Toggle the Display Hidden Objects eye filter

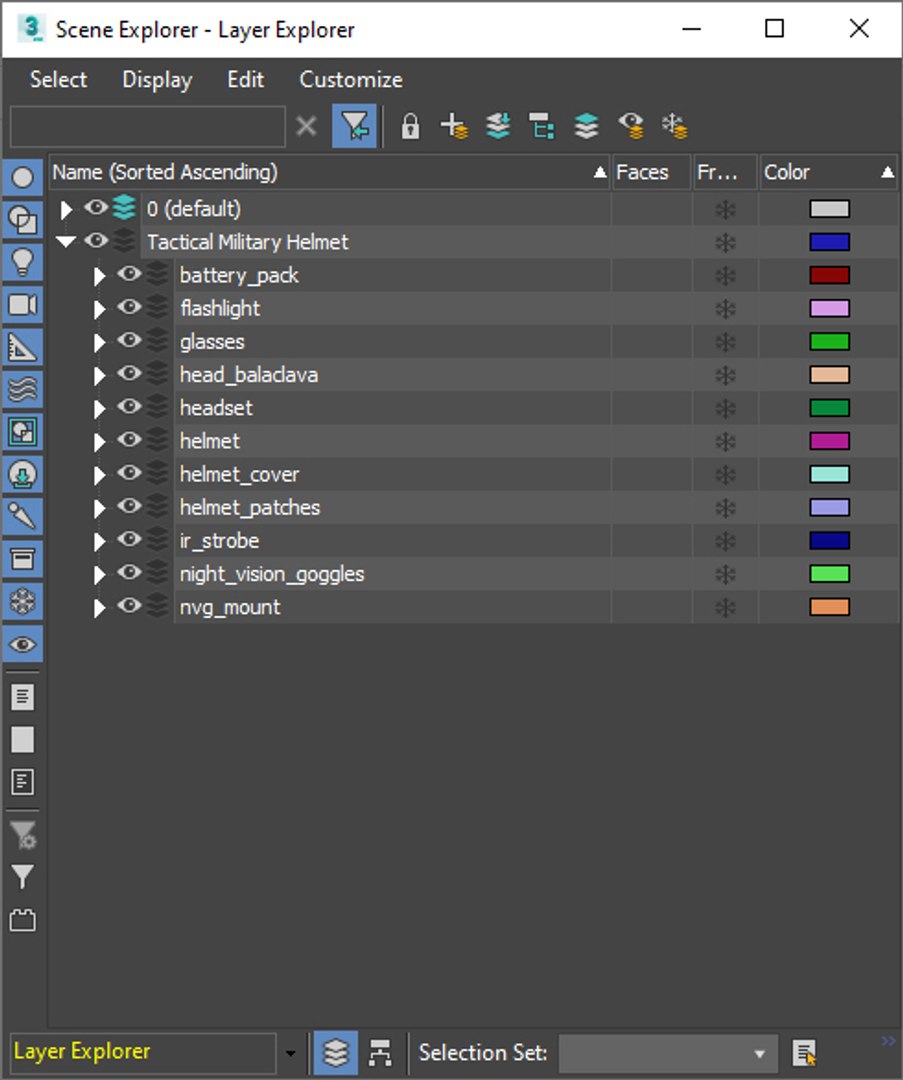click(23, 644)
